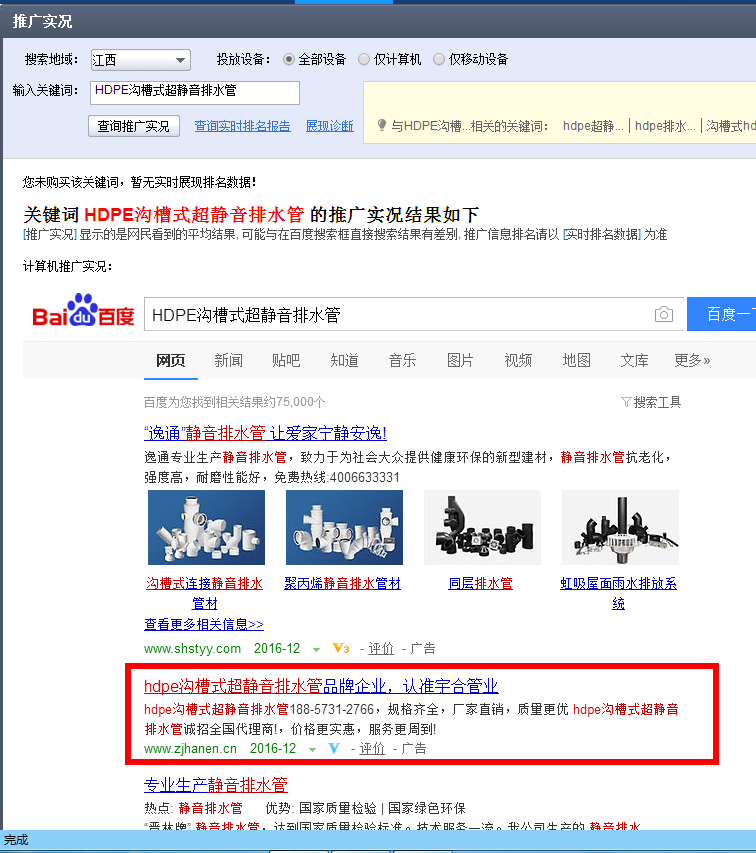This screenshot has height=853, width=756.
Task: Click the V3 credibility badge icon
Action: (340, 648)
